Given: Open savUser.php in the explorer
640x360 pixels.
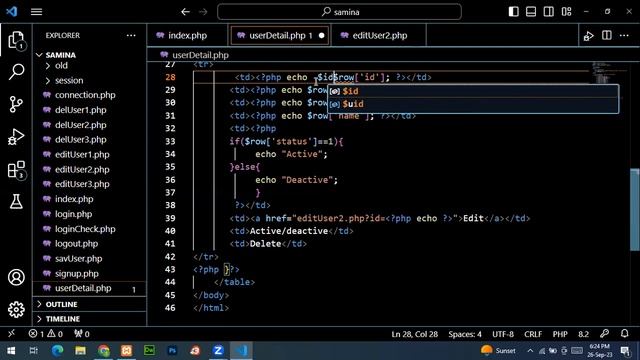Looking at the screenshot, I should (x=78, y=259).
